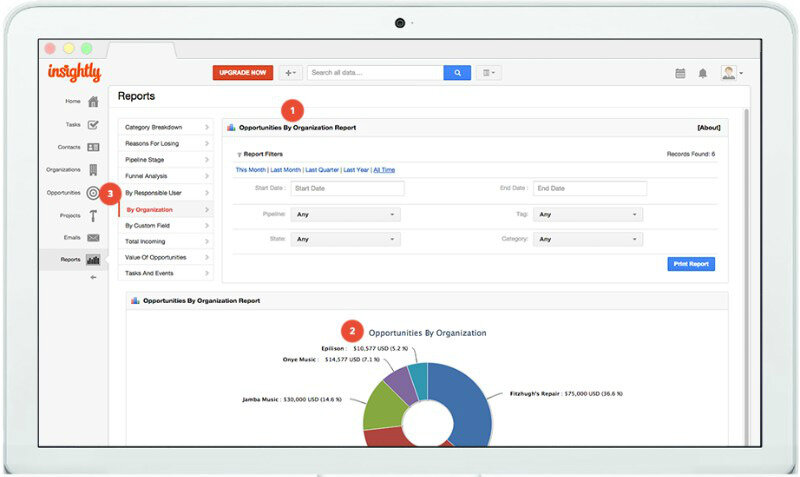
Task: Click the Home house icon in sidebar
Action: [x=93, y=101]
